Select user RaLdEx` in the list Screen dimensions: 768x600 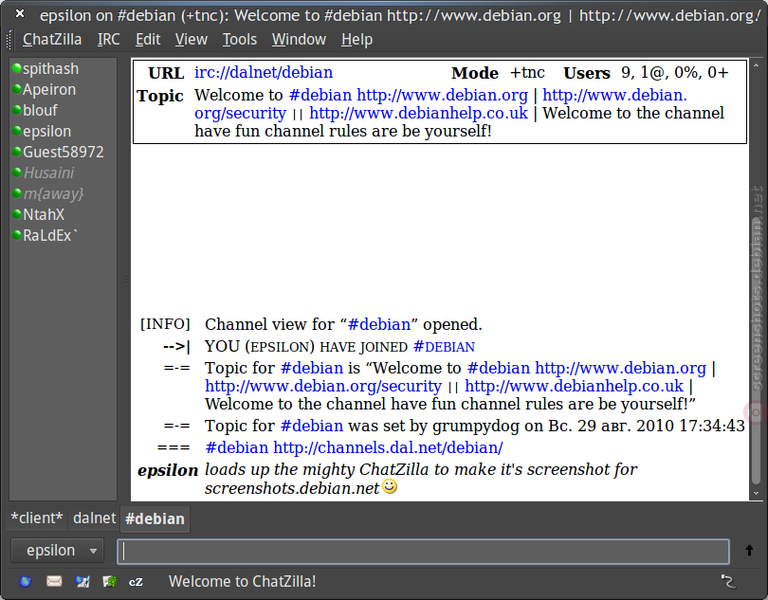[63, 235]
